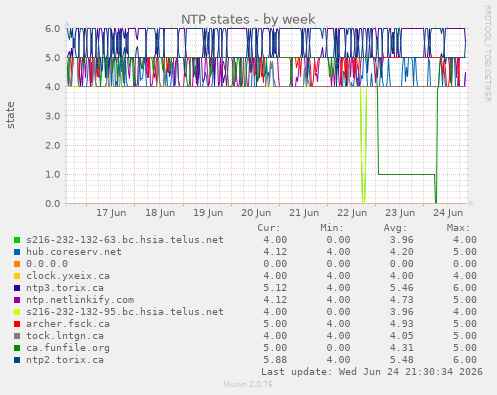Click the 6.0 y-axis label
This screenshot has height=395, width=497.
pos(53,28)
